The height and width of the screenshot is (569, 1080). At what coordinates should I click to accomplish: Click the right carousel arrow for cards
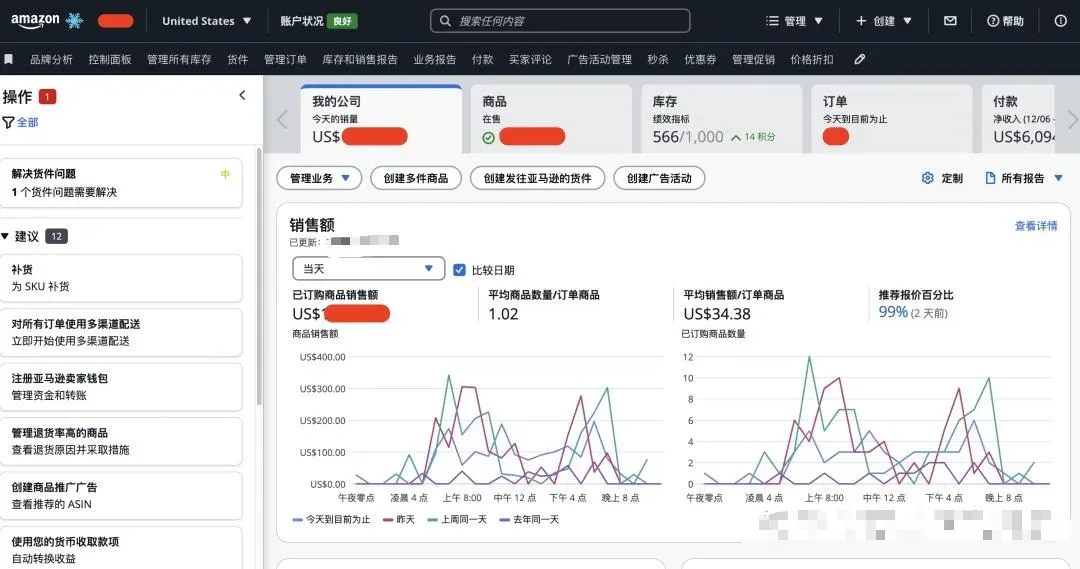pyautogui.click(x=1072, y=119)
